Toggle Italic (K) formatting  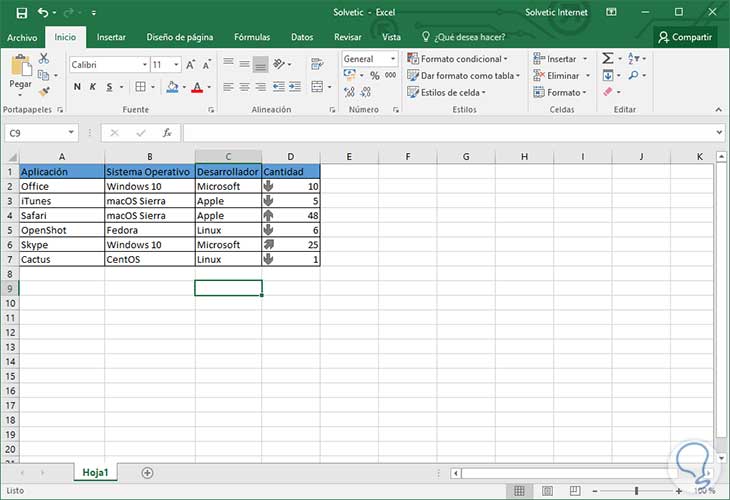click(93, 87)
